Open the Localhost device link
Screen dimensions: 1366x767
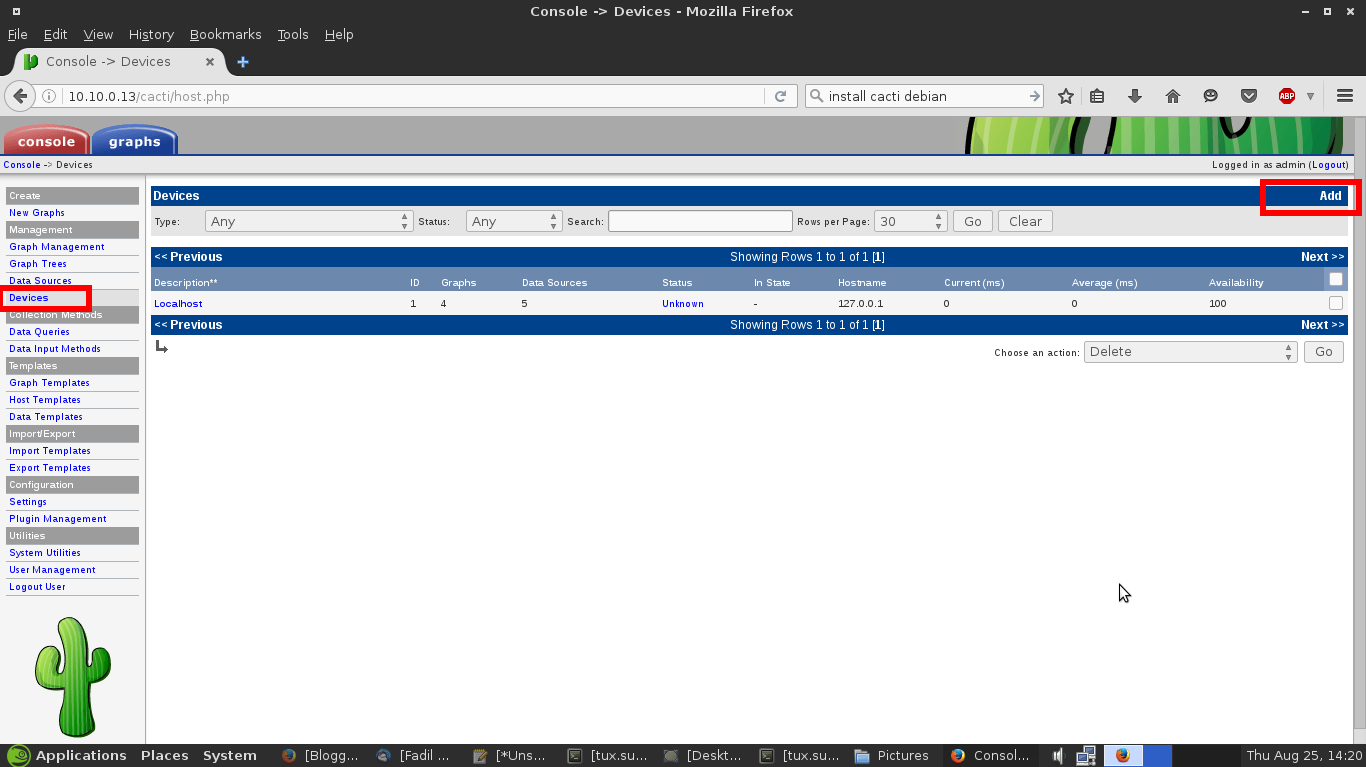point(178,303)
